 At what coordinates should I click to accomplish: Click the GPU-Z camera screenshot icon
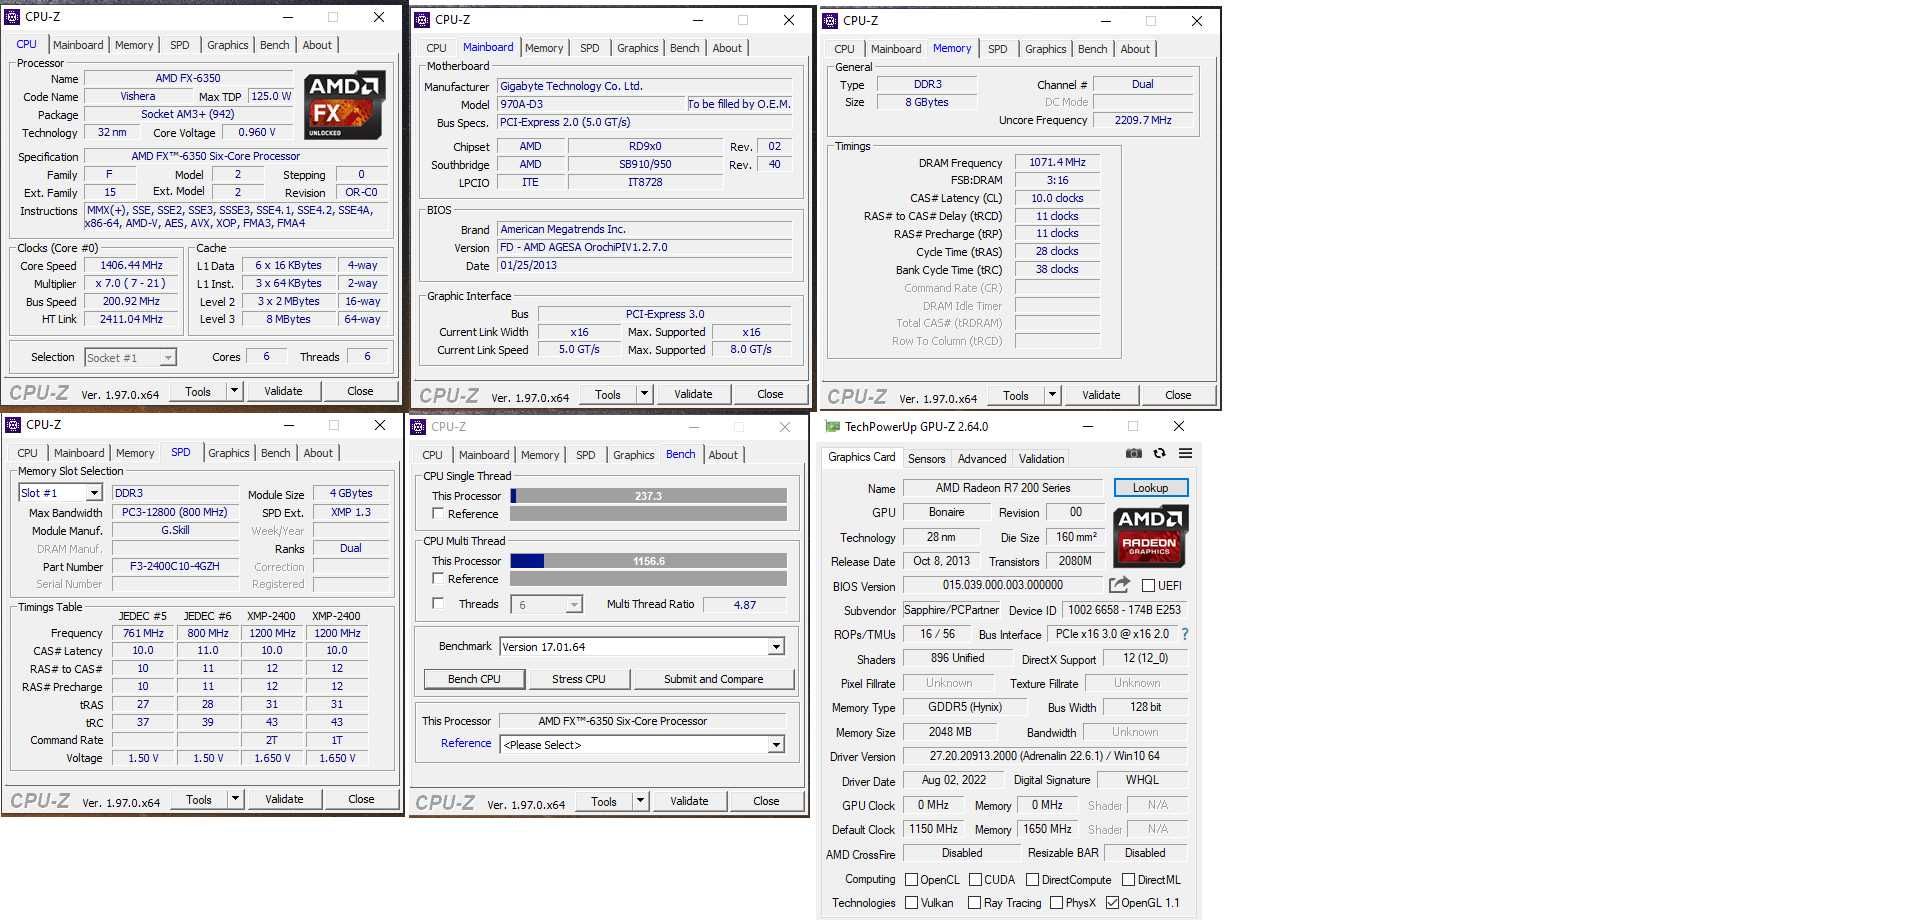pyautogui.click(x=1133, y=453)
